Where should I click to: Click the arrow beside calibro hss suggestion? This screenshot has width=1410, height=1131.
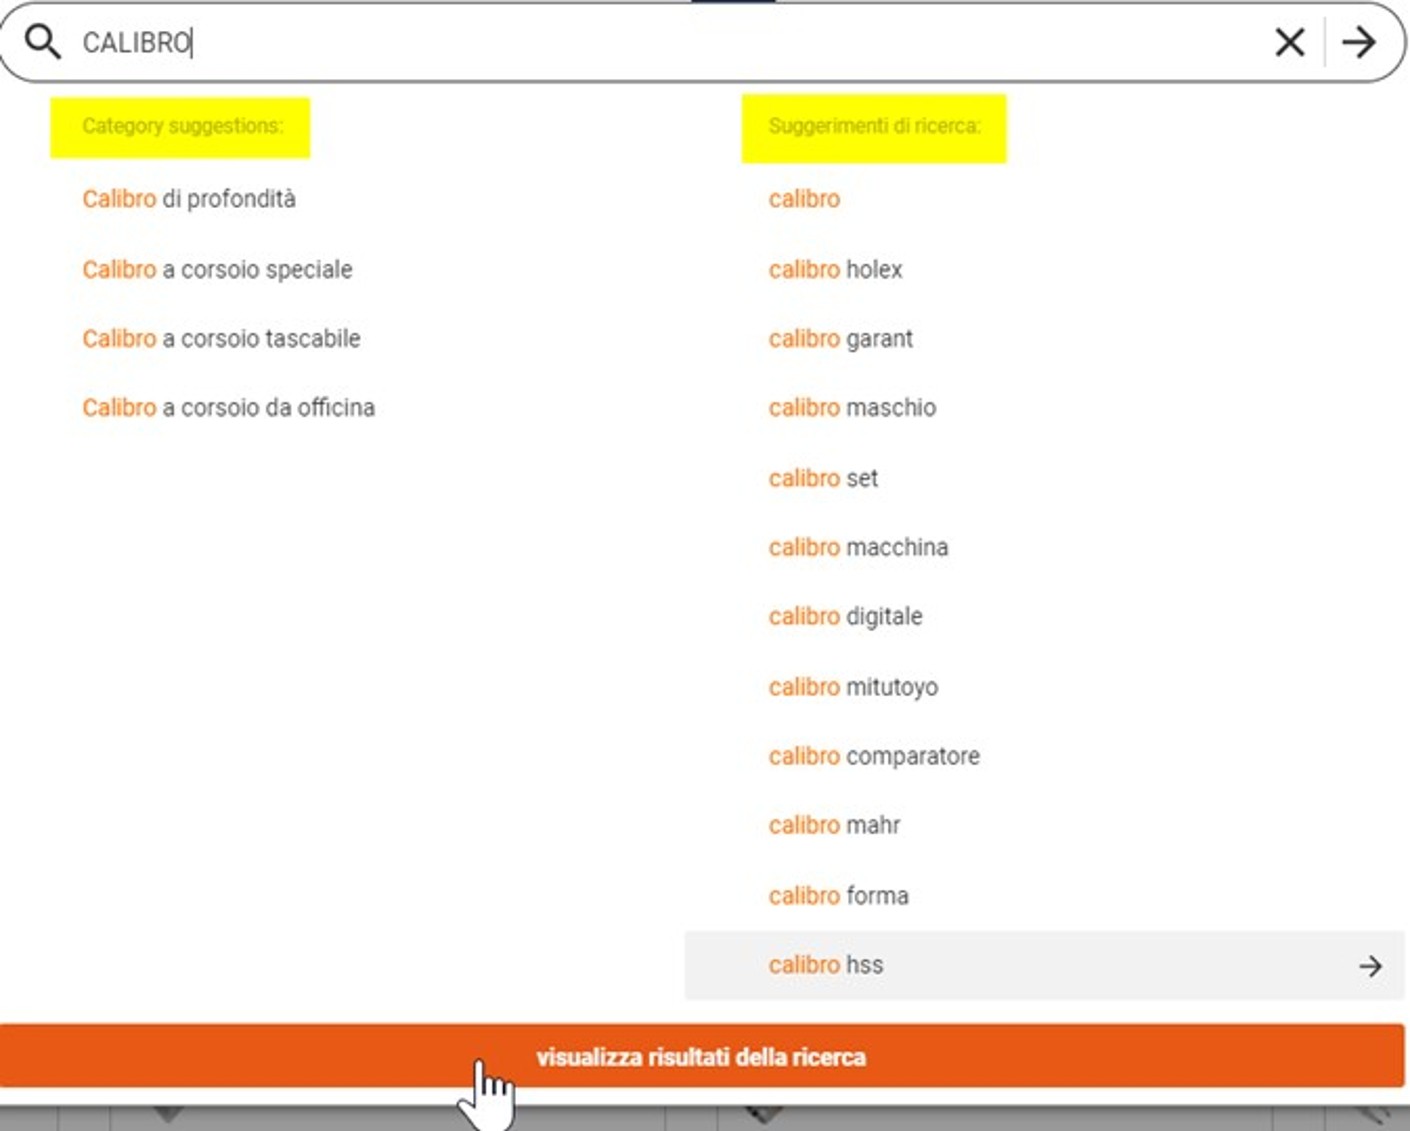[1370, 966]
